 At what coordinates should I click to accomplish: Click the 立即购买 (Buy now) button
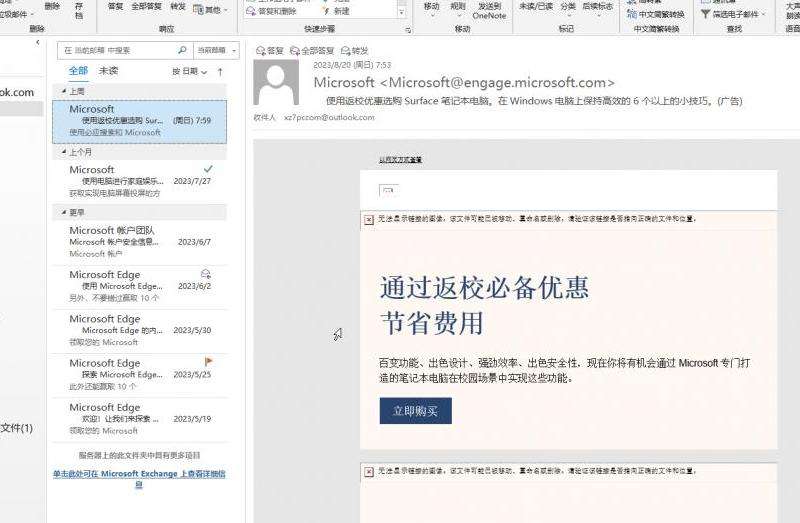point(415,411)
